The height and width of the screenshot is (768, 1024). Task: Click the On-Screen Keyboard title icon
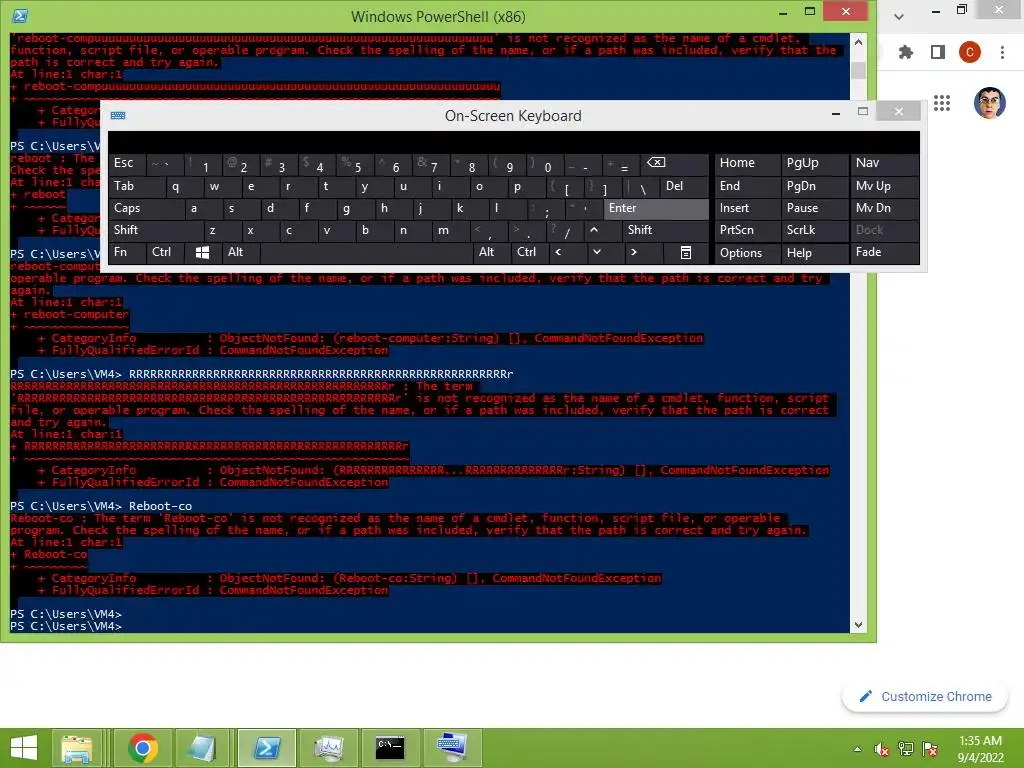click(x=118, y=116)
